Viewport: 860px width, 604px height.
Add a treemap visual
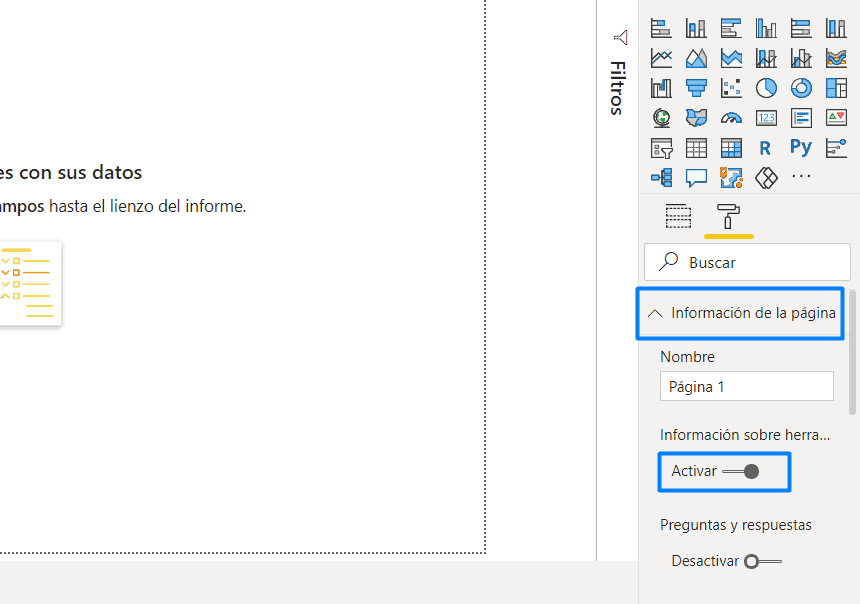click(836, 88)
